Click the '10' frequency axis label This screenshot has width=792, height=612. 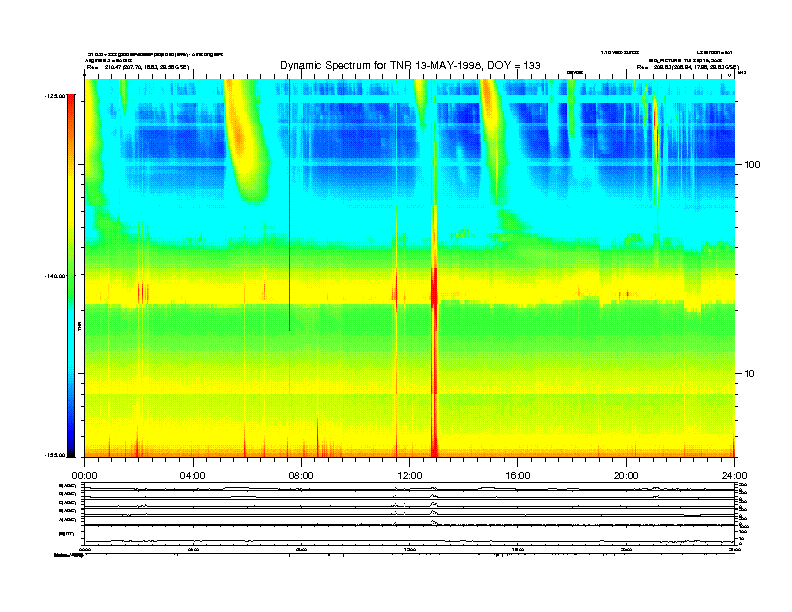(x=750, y=374)
